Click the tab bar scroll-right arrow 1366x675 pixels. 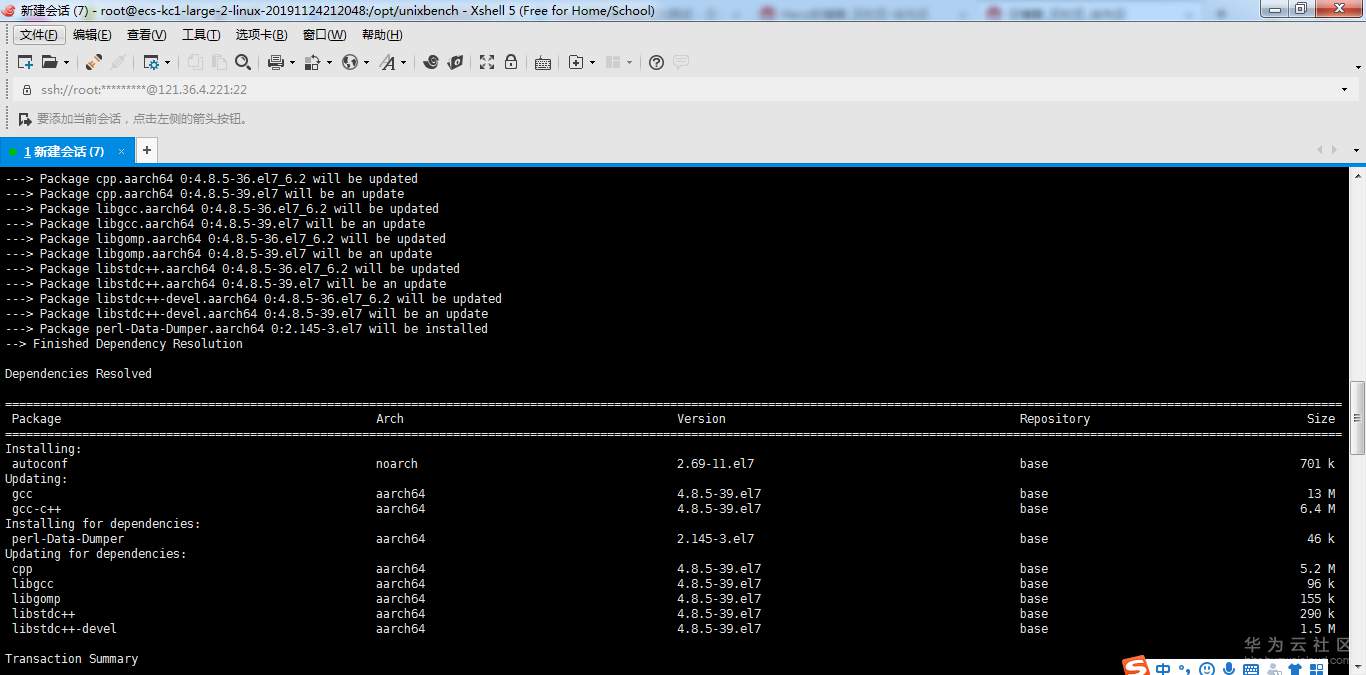1334,150
